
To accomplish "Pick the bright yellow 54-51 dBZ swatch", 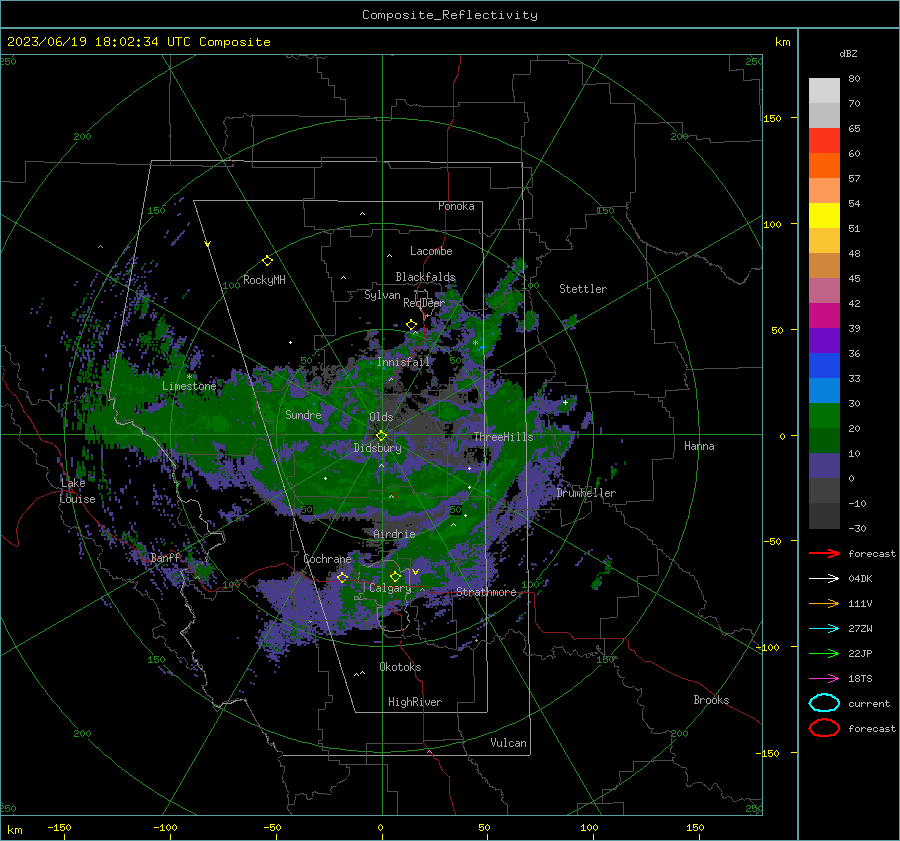I will pos(824,216).
